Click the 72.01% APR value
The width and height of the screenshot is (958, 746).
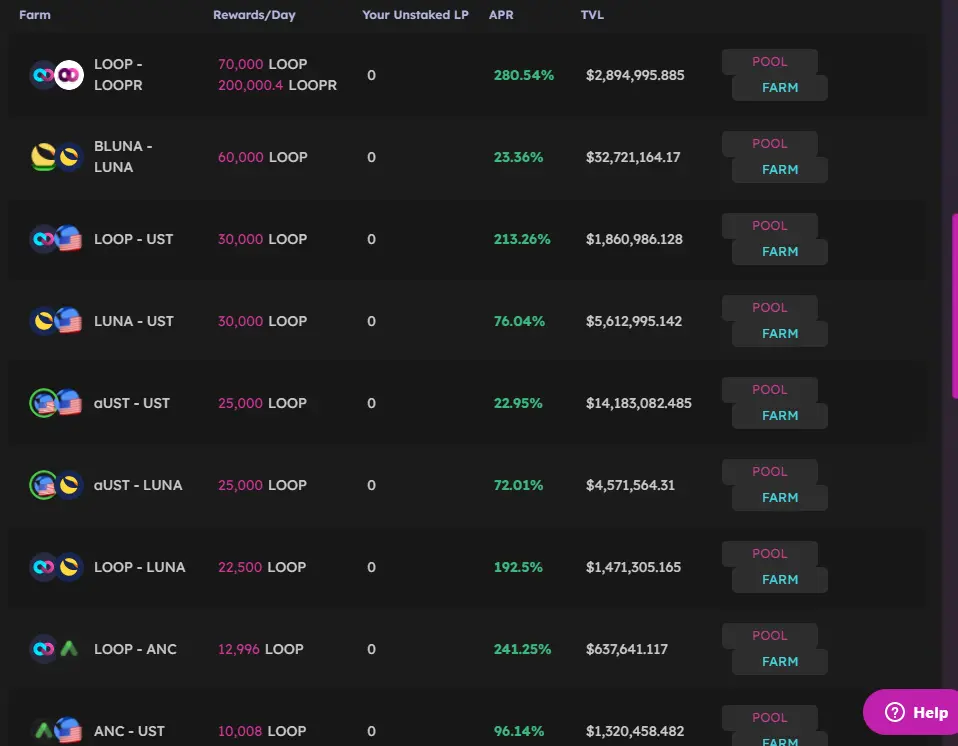[518, 485]
